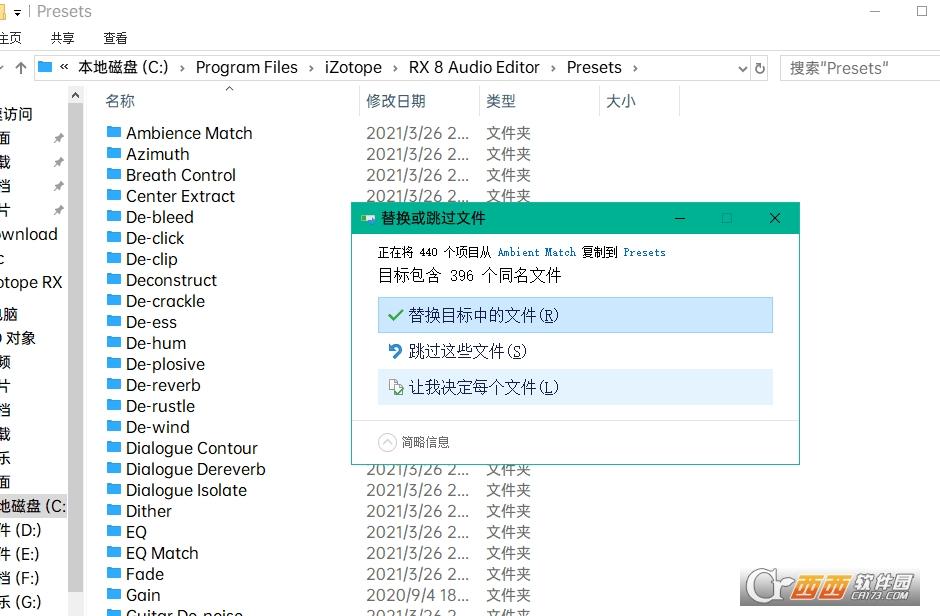This screenshot has width=940, height=616.
Task: Open the quick access toolbar dropdown arrow
Action: 17,13
